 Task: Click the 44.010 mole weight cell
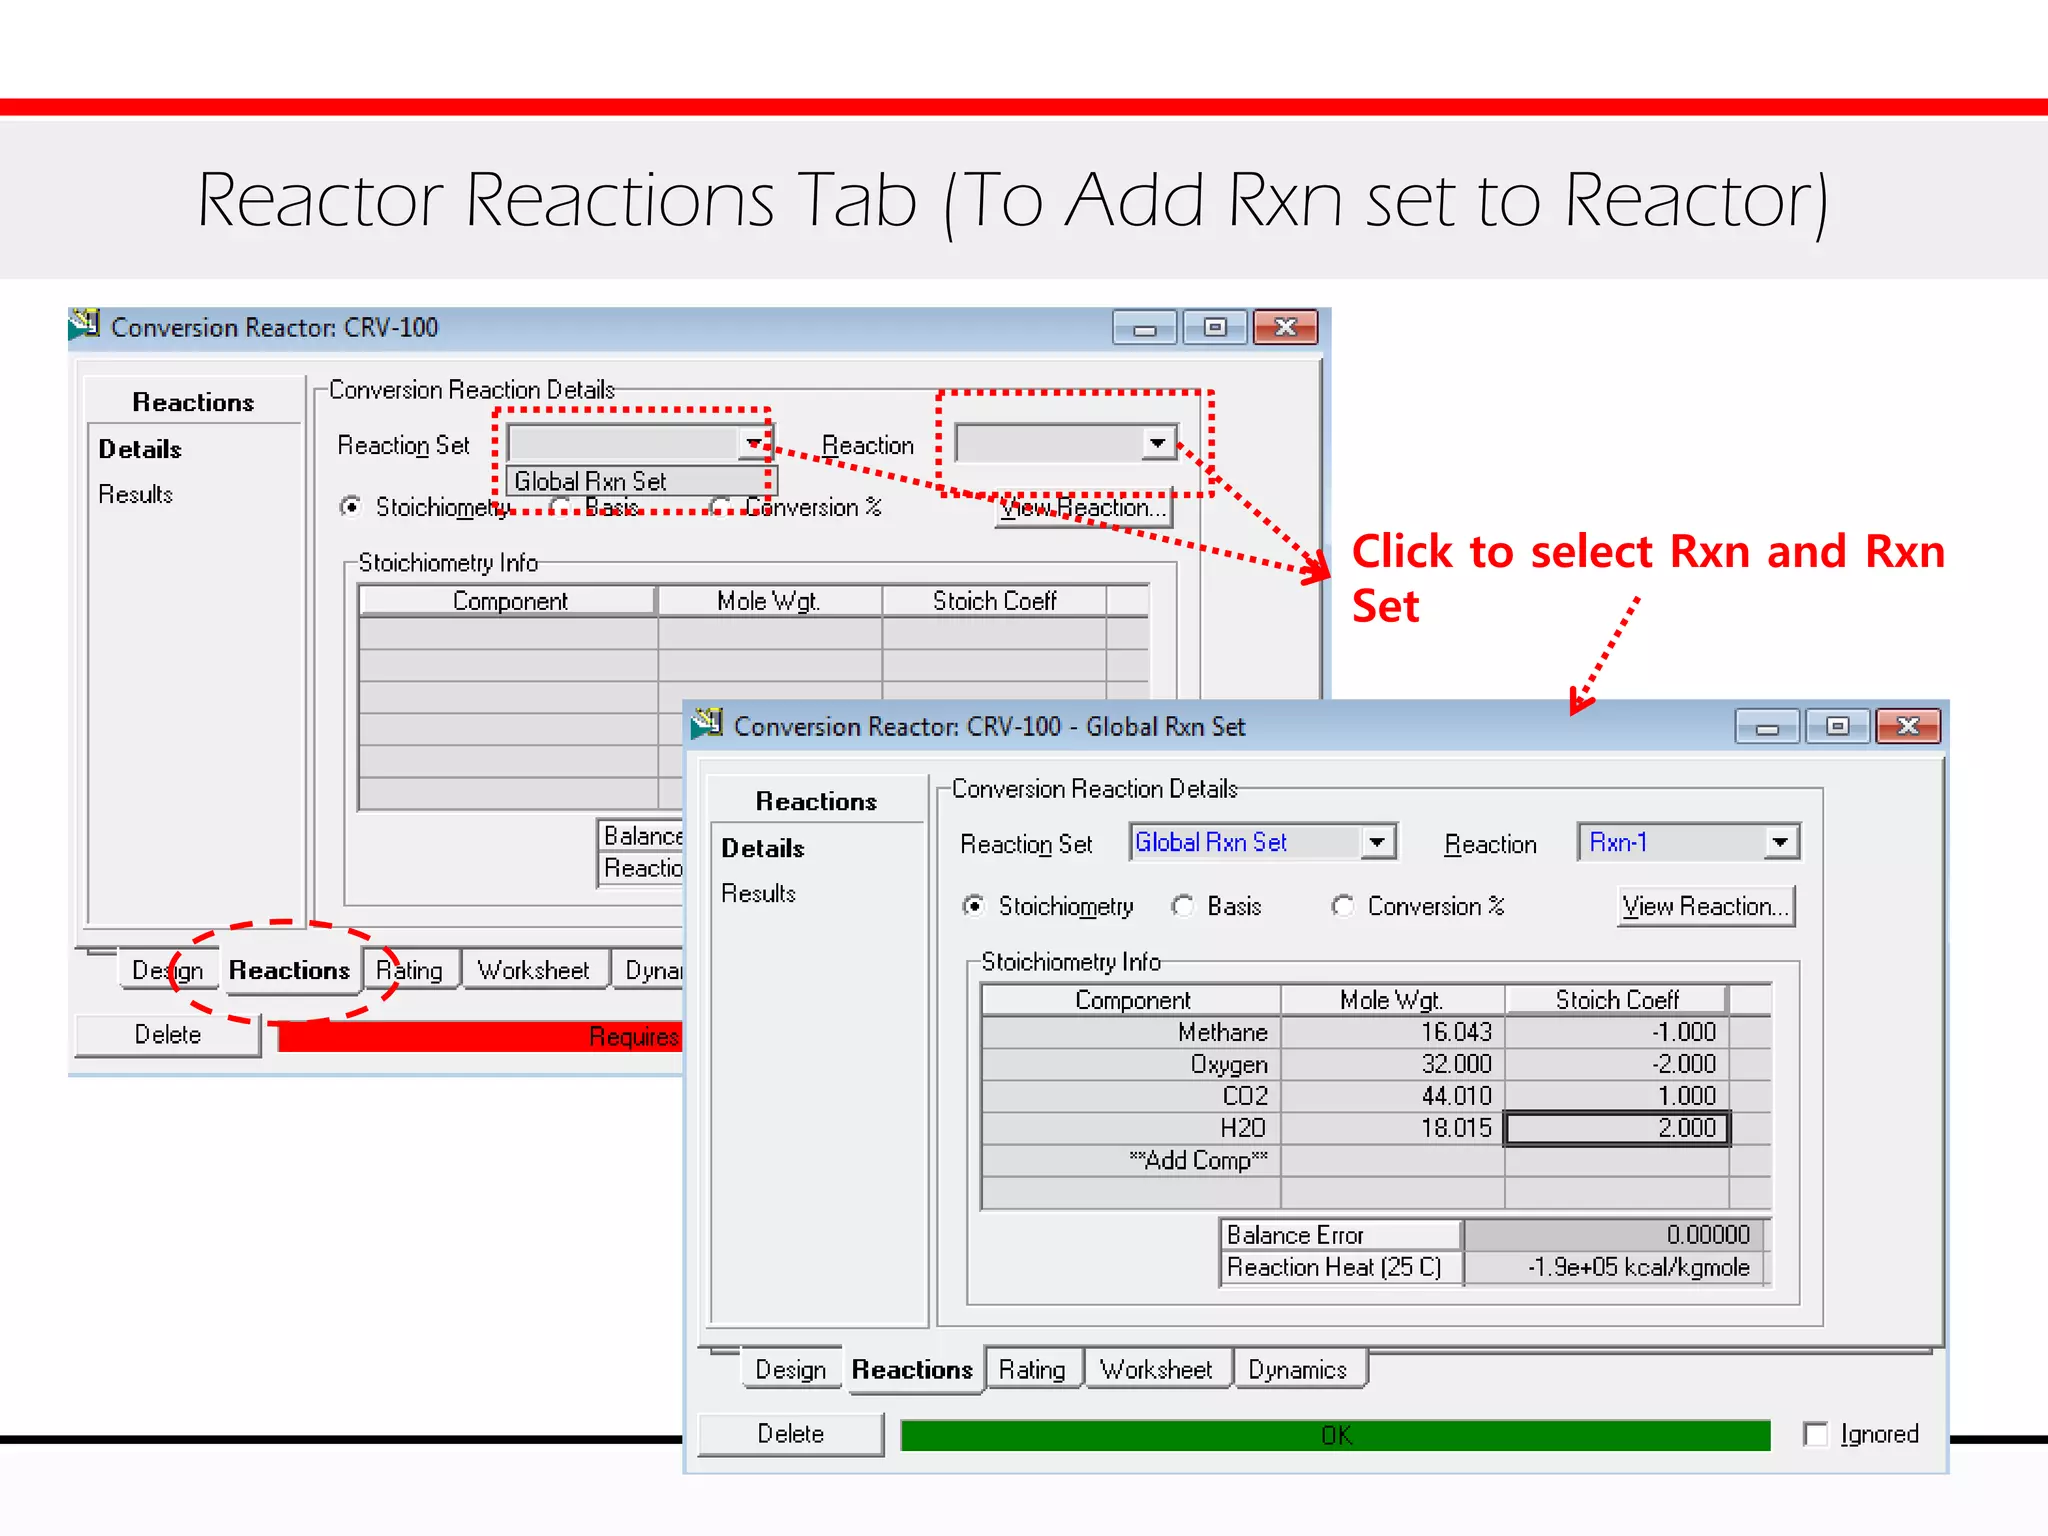pos(1392,1096)
